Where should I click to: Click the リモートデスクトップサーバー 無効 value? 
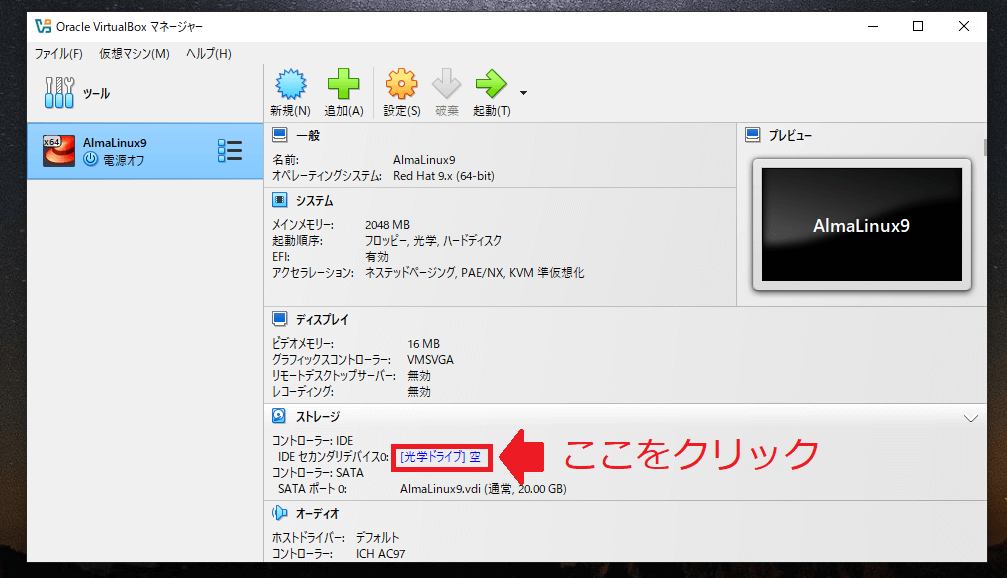point(419,376)
